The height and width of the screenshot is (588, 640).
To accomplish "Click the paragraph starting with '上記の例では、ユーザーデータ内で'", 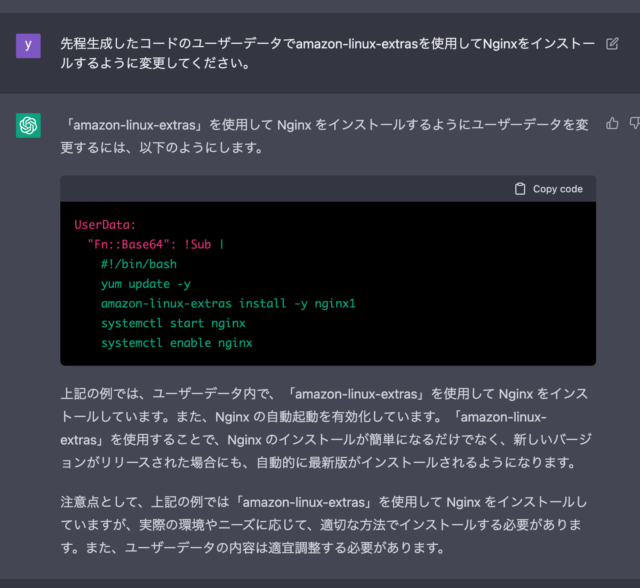I will (326, 428).
